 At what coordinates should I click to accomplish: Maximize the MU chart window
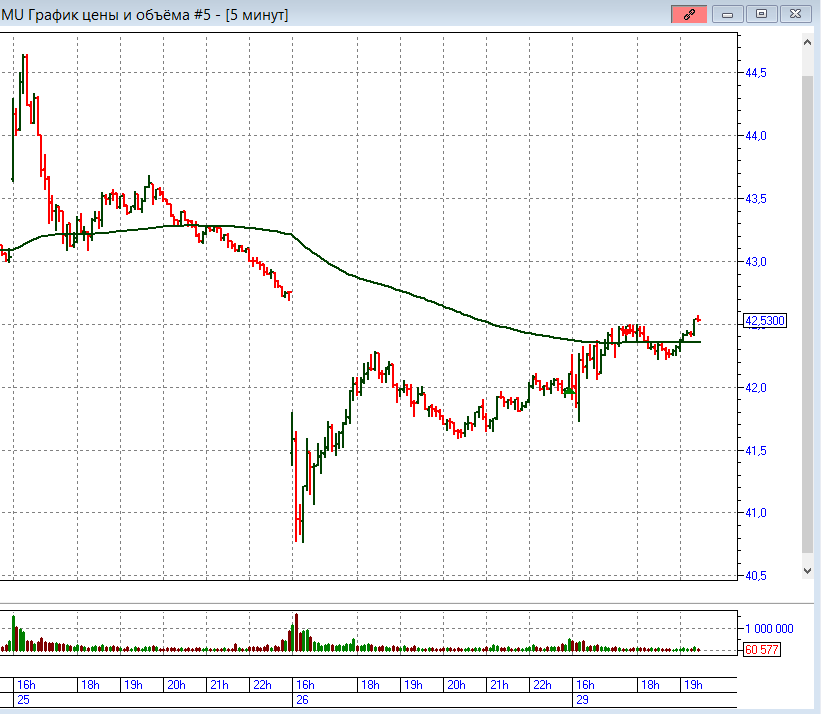coord(761,14)
